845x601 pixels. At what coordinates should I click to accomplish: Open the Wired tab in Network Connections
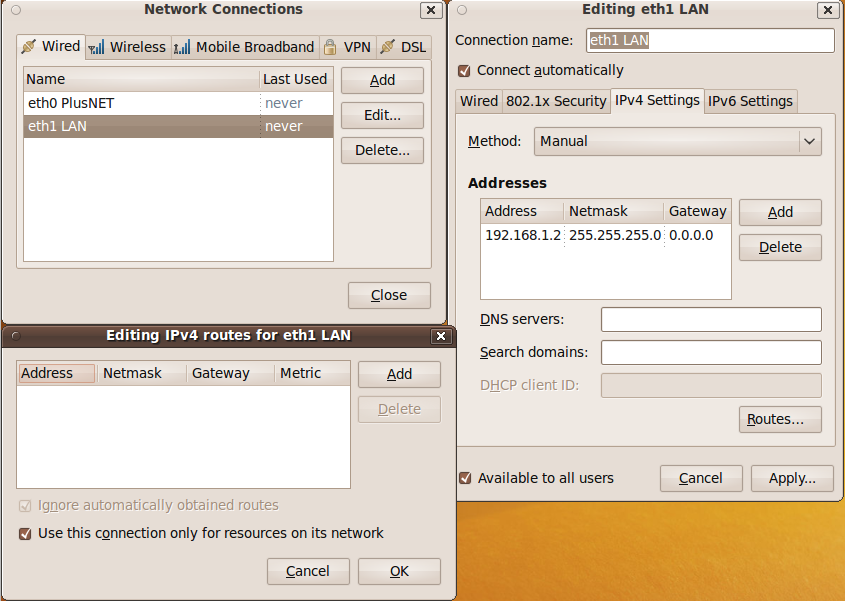point(51,46)
